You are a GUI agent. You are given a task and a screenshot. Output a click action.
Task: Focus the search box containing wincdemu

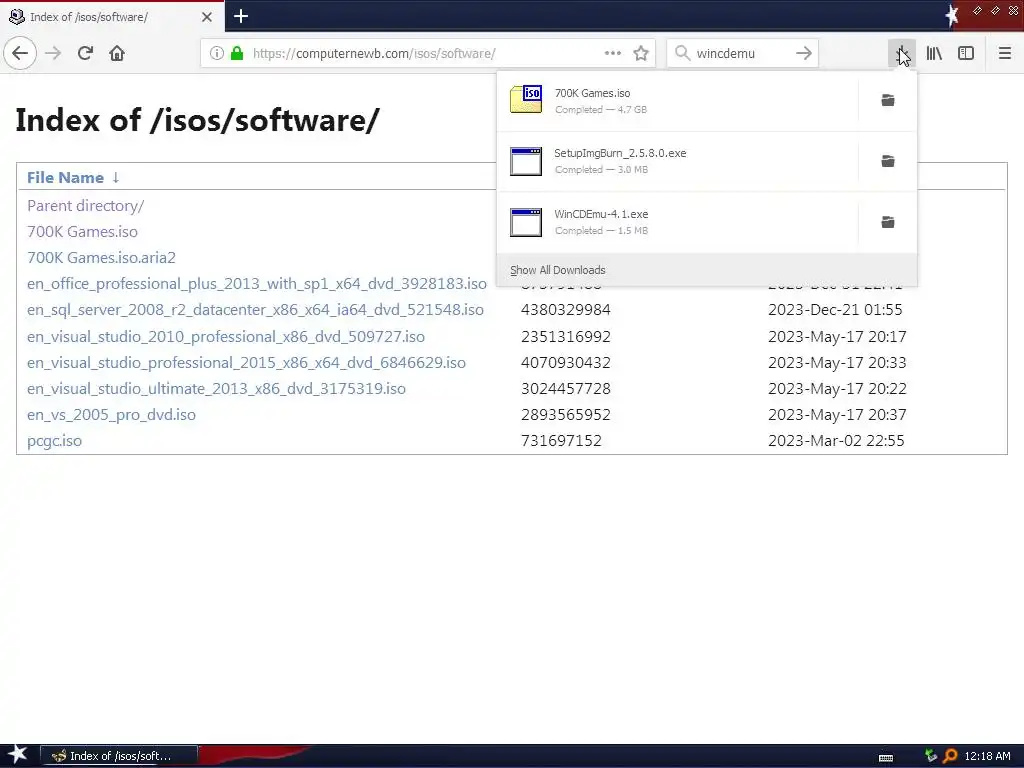point(741,53)
